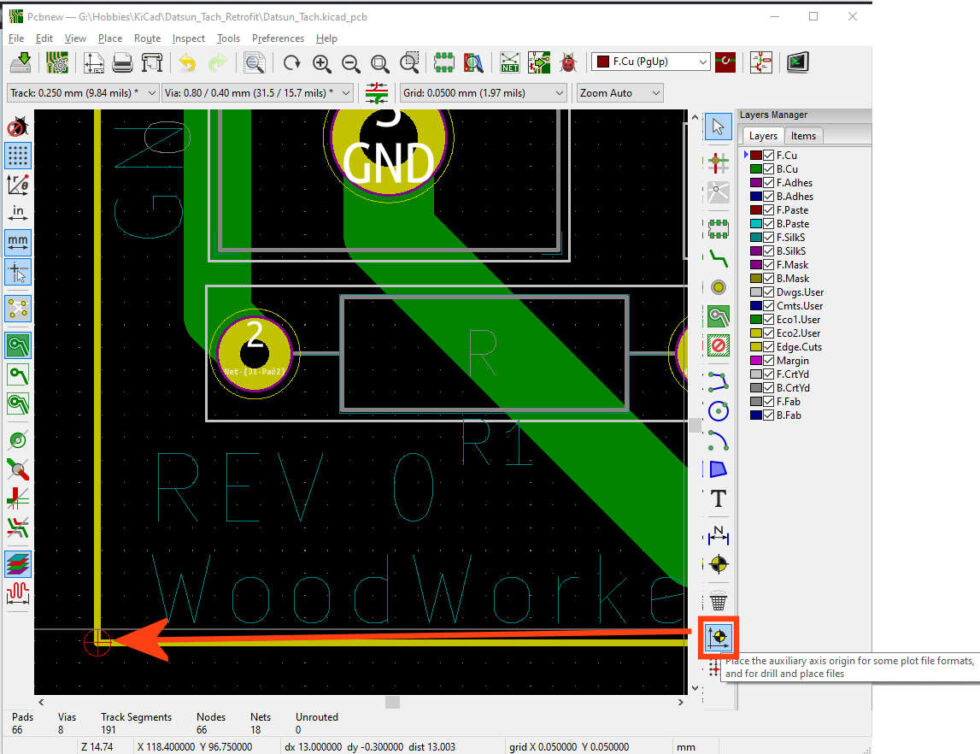Disable the F.SilkS layer visibility

tap(768, 237)
